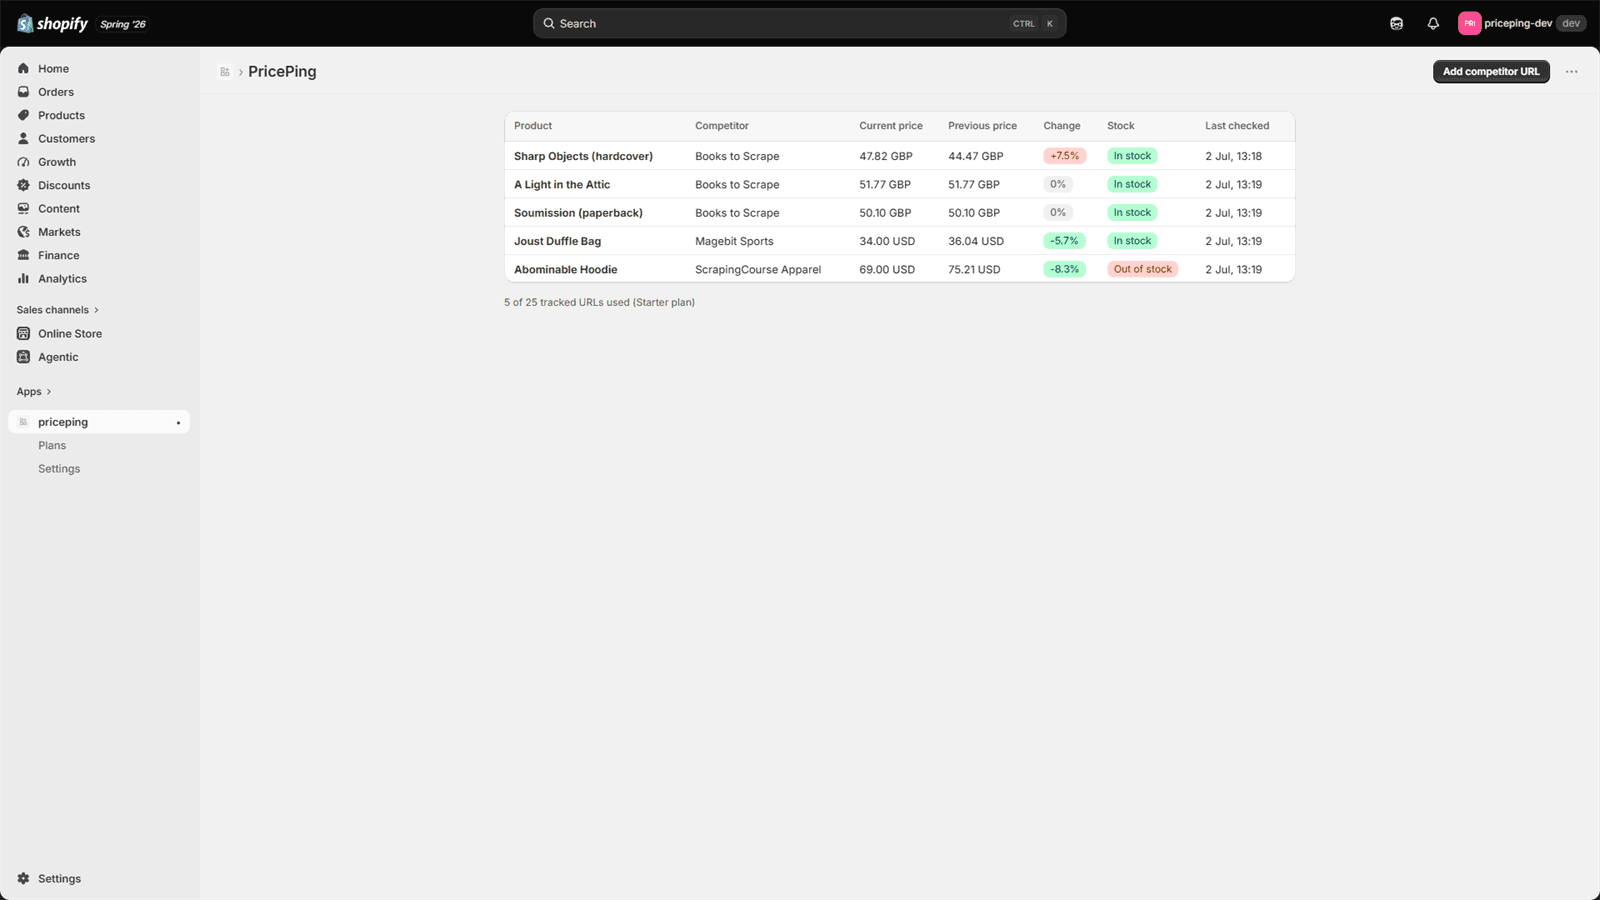Click the Change column header

(x=1062, y=126)
